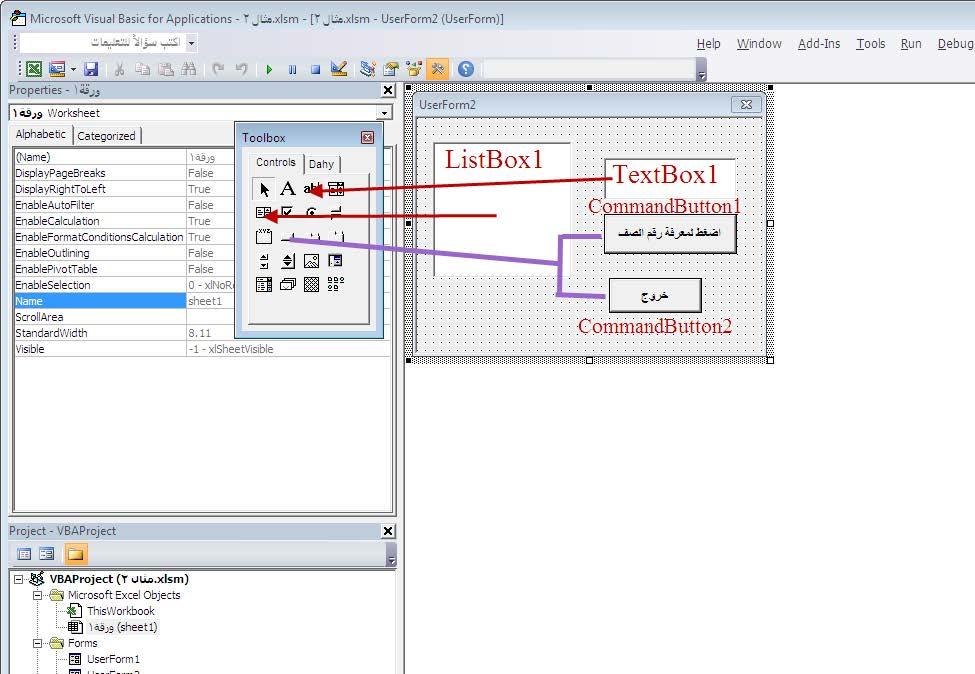Open Find with the binoculars icon
Viewport: 975px width, 674px height.
pyautogui.click(x=188, y=69)
